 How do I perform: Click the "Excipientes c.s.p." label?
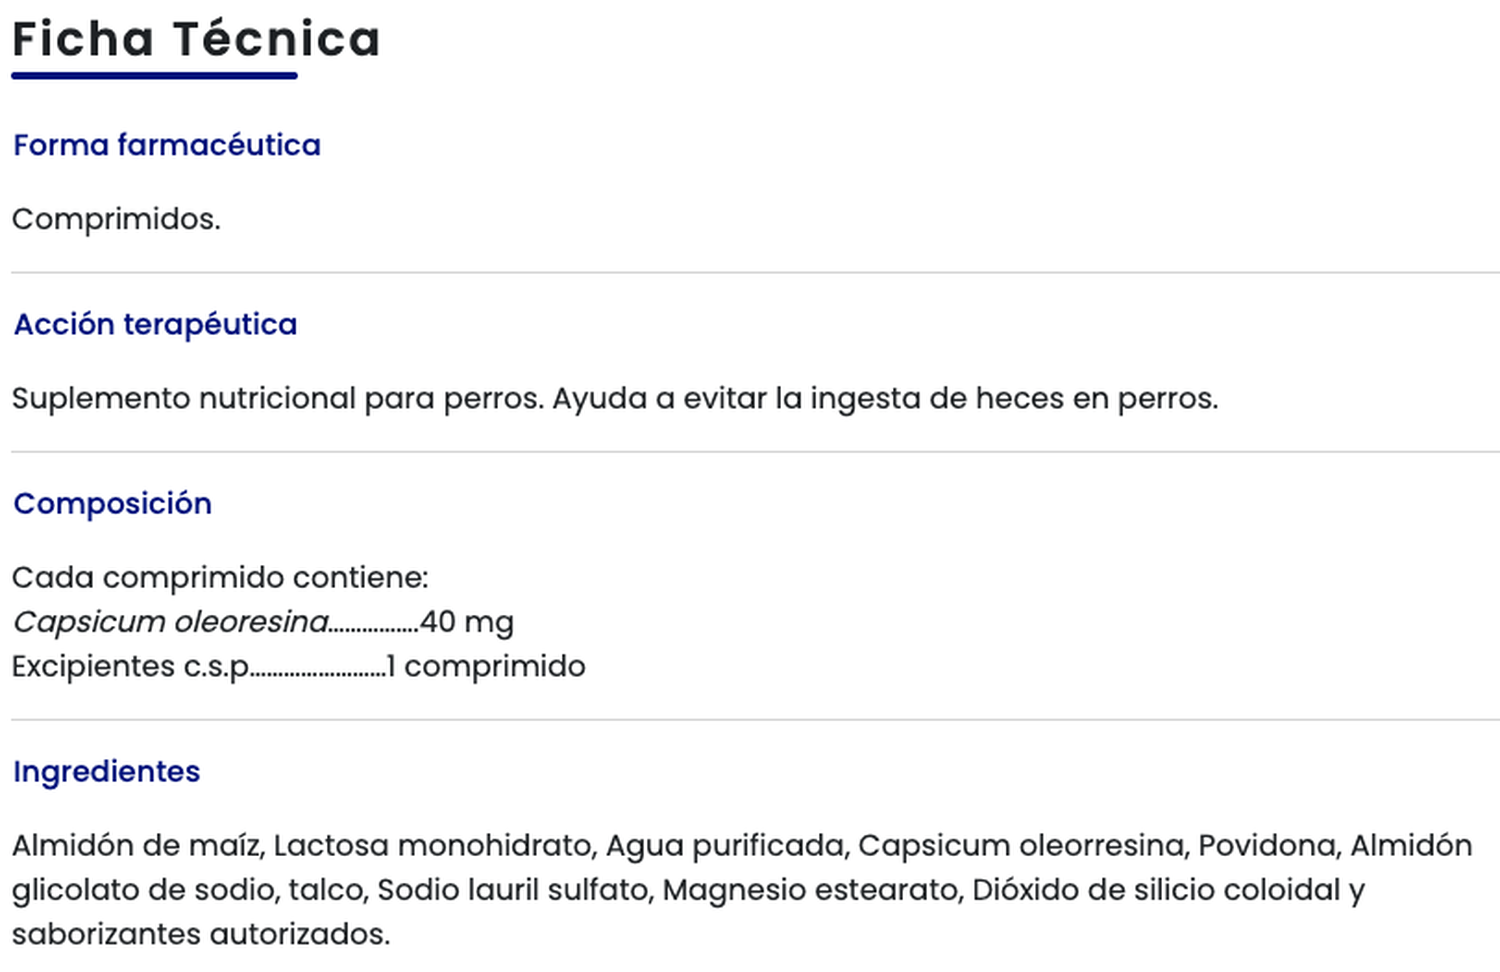click(x=130, y=666)
